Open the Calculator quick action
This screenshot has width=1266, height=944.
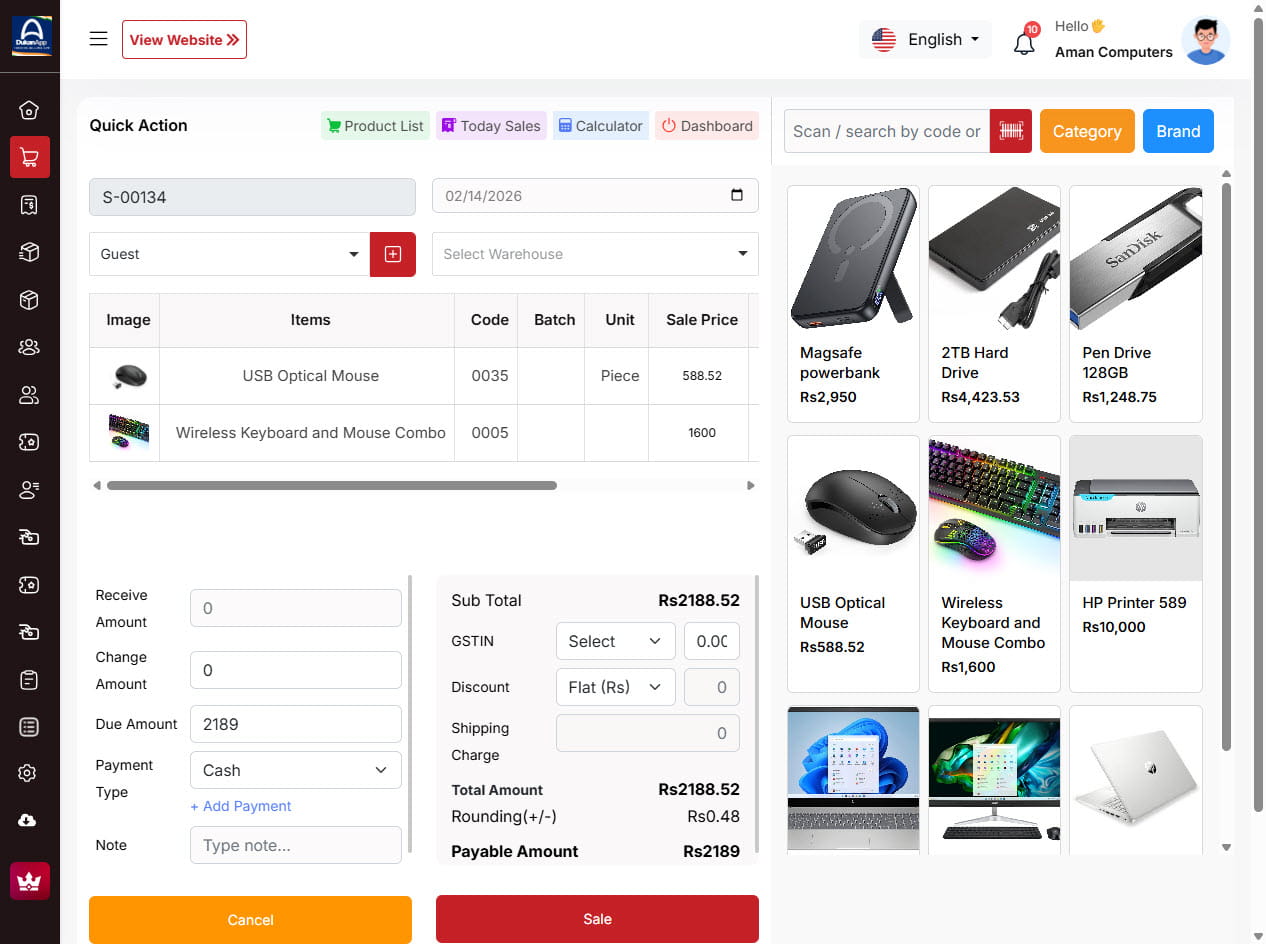coord(600,126)
